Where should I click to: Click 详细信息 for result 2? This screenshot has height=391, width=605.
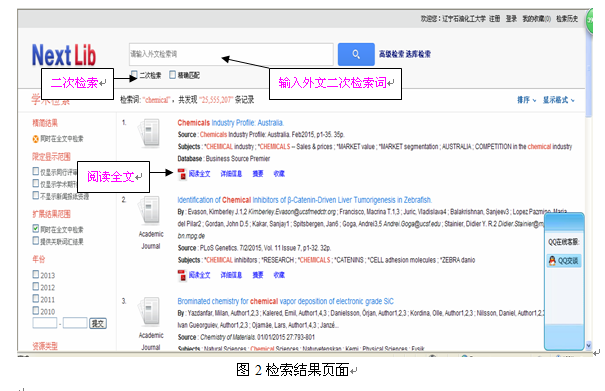[x=231, y=275]
